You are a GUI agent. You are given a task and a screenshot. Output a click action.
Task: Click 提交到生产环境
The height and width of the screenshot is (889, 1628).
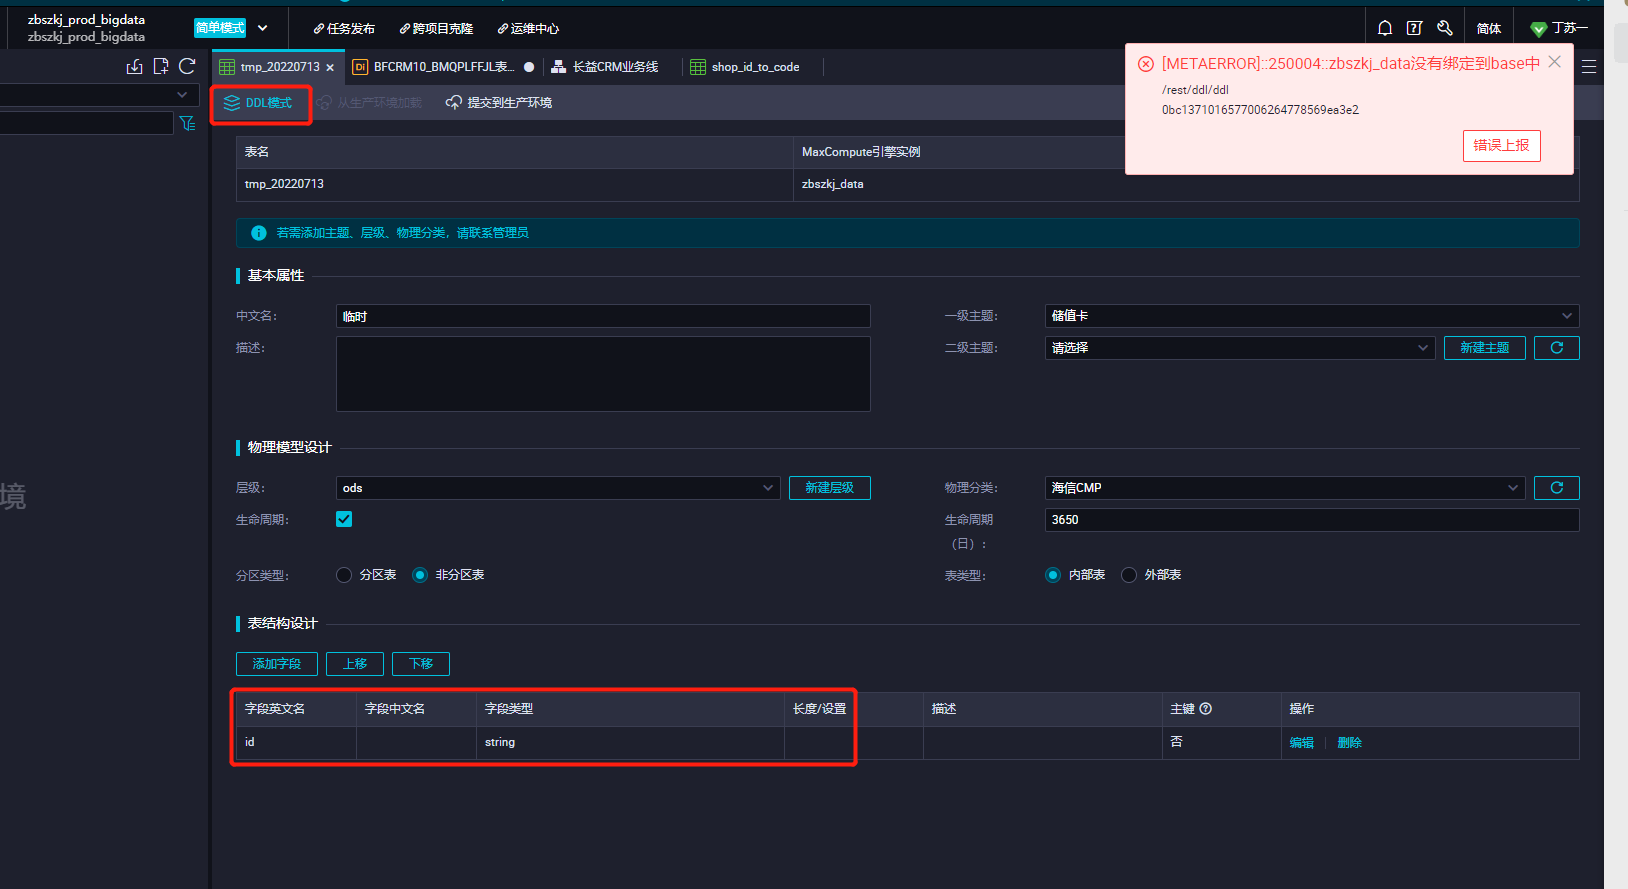tap(499, 103)
